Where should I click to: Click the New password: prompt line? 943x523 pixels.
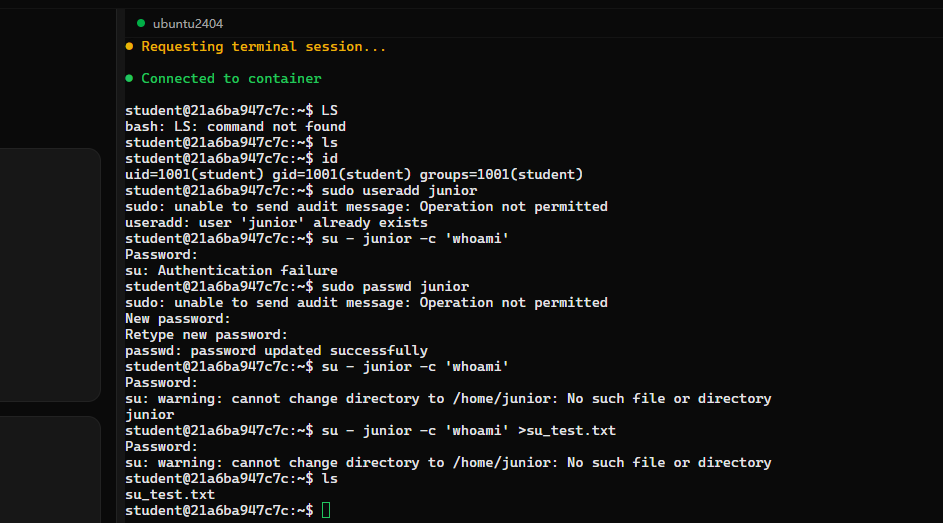[177, 319]
